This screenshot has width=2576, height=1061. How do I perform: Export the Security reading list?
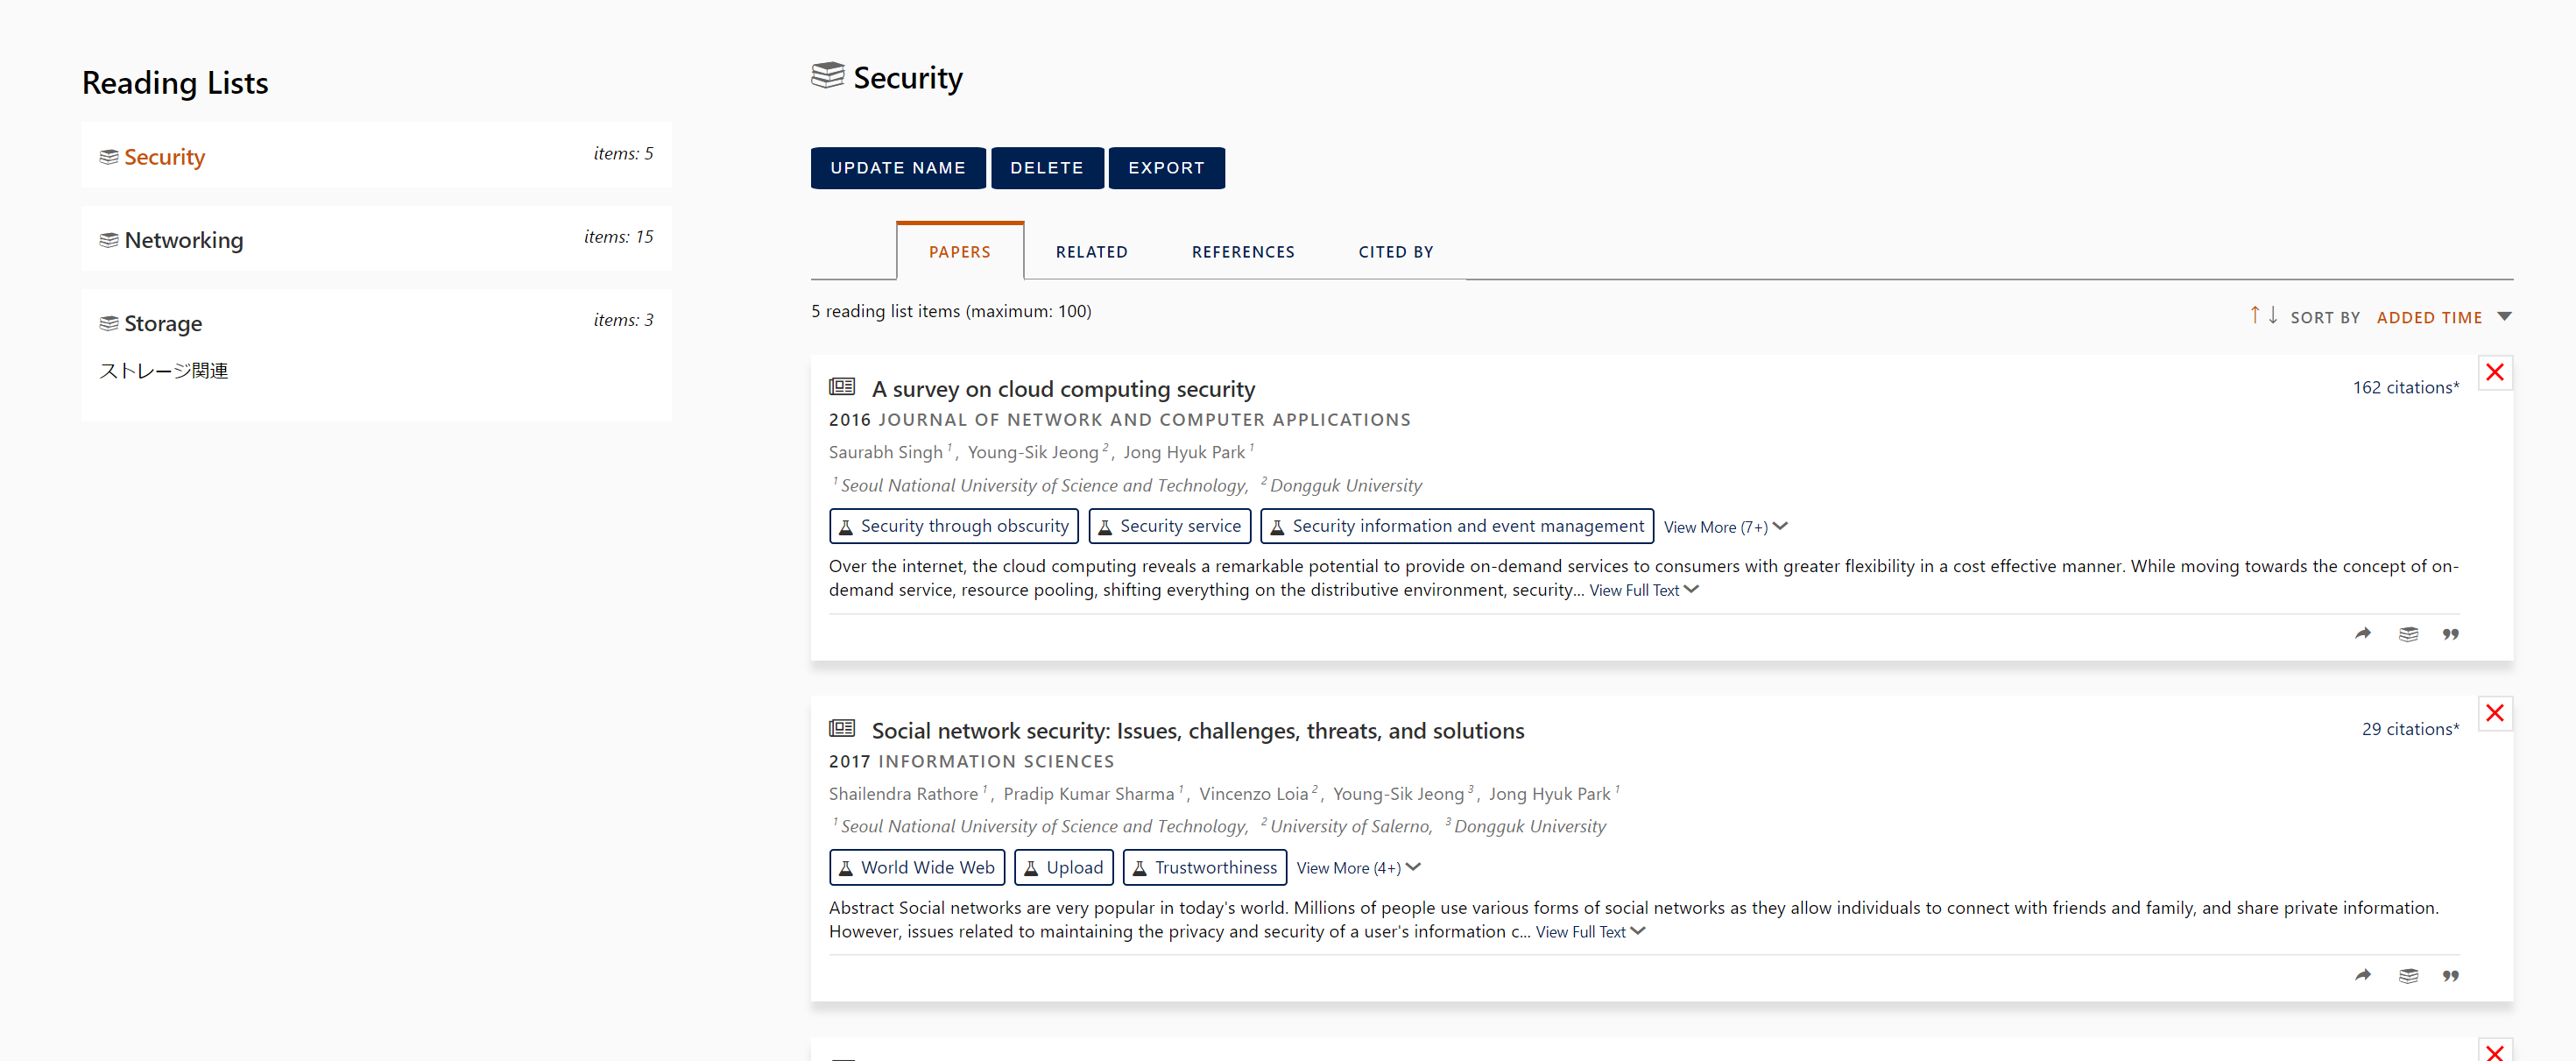coord(1166,168)
